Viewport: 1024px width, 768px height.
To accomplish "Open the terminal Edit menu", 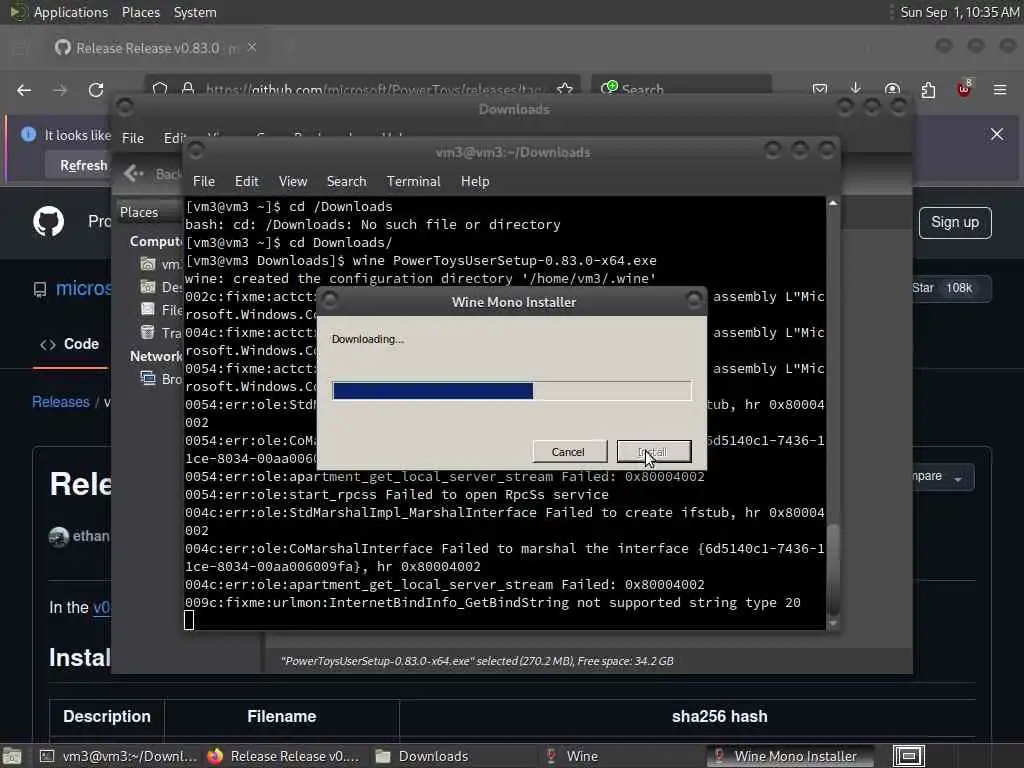I will [x=246, y=182].
